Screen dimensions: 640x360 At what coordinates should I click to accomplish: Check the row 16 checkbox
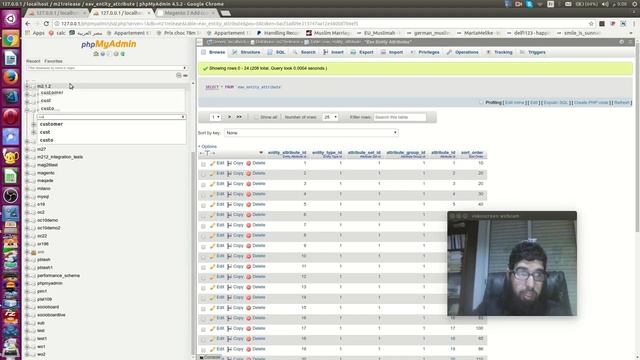(203, 319)
